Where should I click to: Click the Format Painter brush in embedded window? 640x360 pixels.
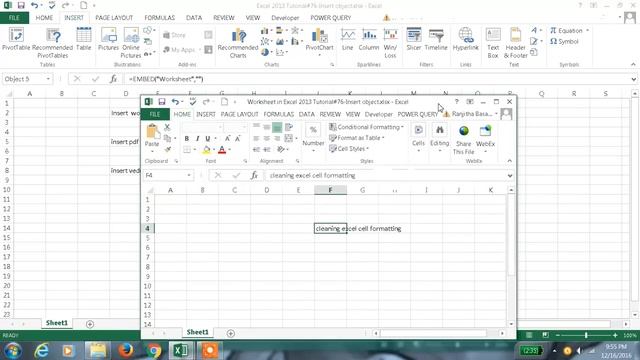tap(167, 149)
